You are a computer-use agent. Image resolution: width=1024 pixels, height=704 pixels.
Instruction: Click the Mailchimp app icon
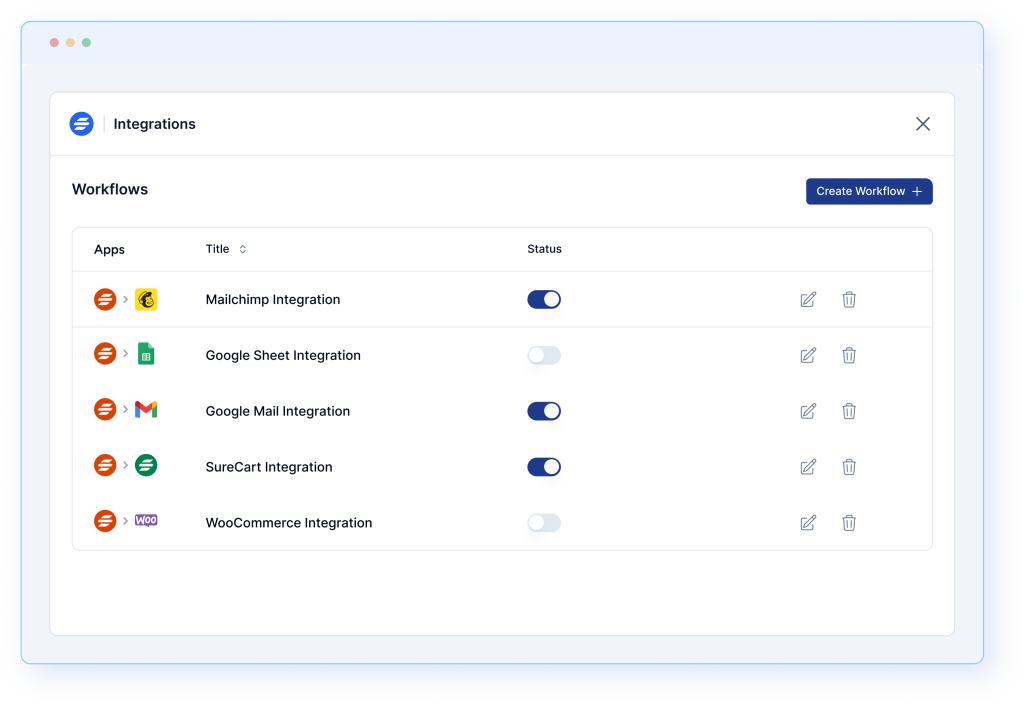pos(146,299)
